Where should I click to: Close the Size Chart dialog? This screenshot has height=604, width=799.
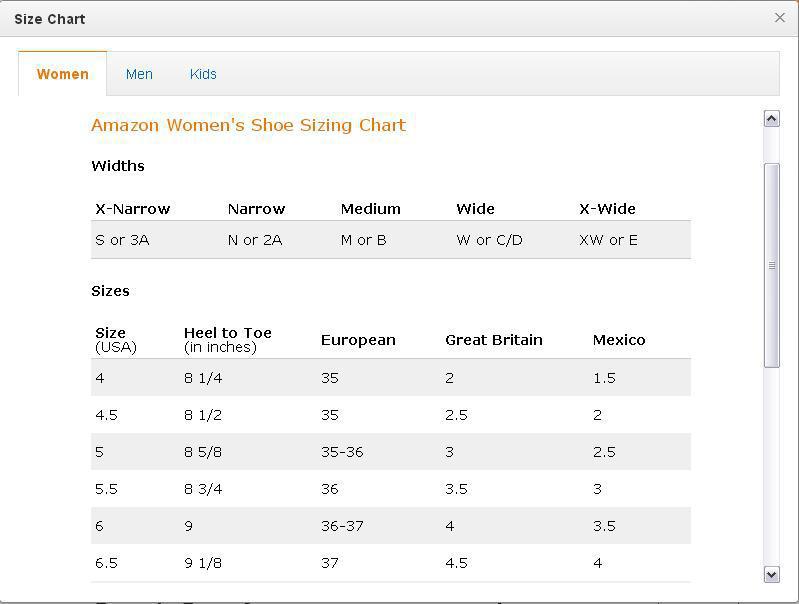coord(779,18)
